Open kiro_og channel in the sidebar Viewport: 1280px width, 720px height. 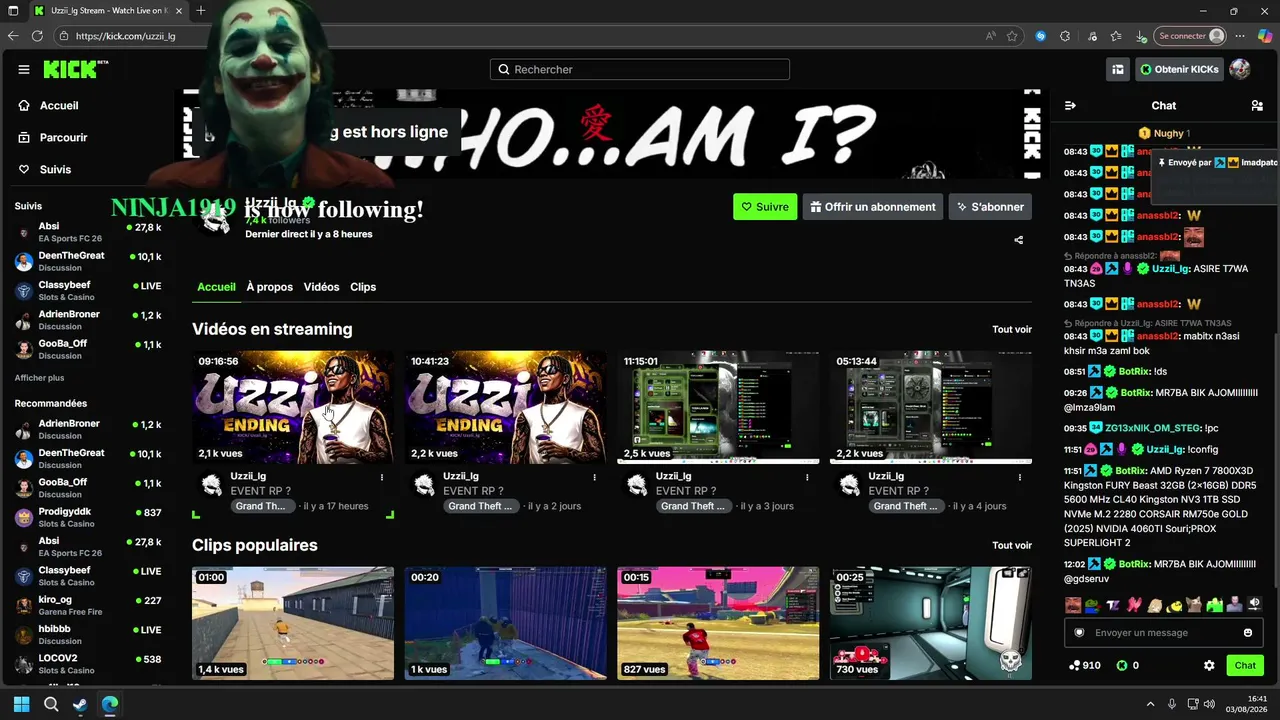click(x=88, y=606)
